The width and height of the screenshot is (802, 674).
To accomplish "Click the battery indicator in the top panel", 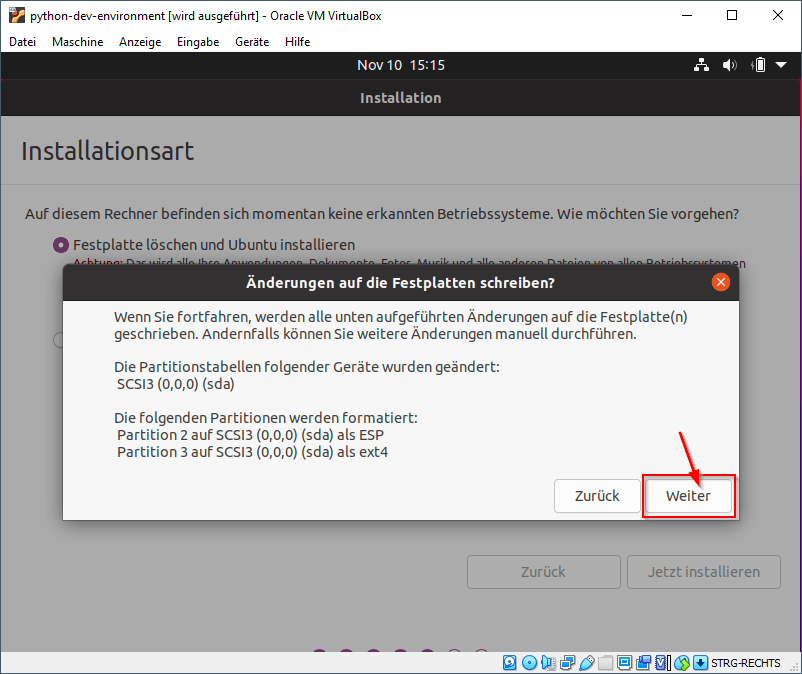I will coord(758,64).
